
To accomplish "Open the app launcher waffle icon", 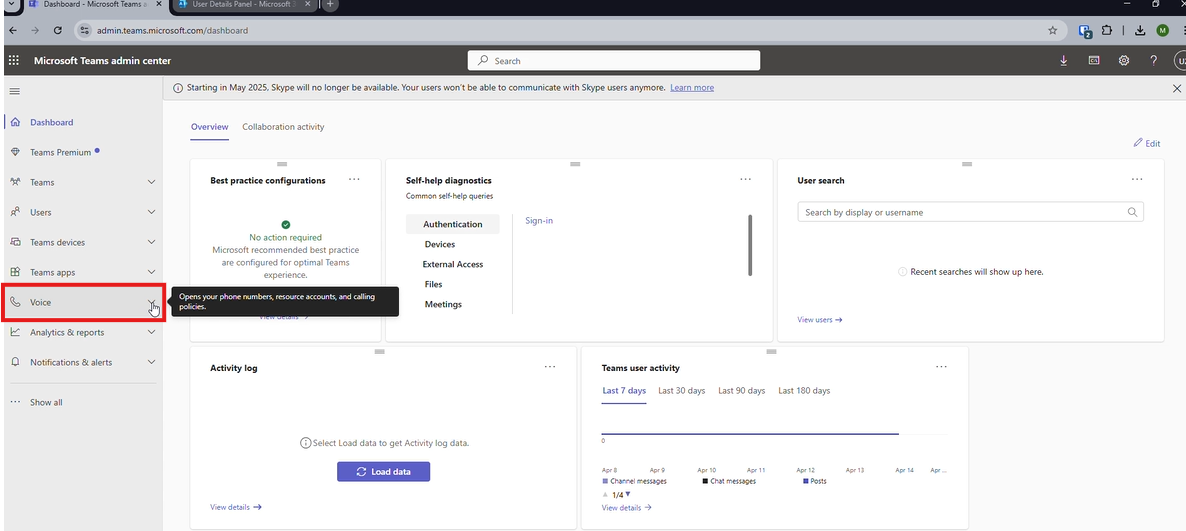I will (14, 61).
